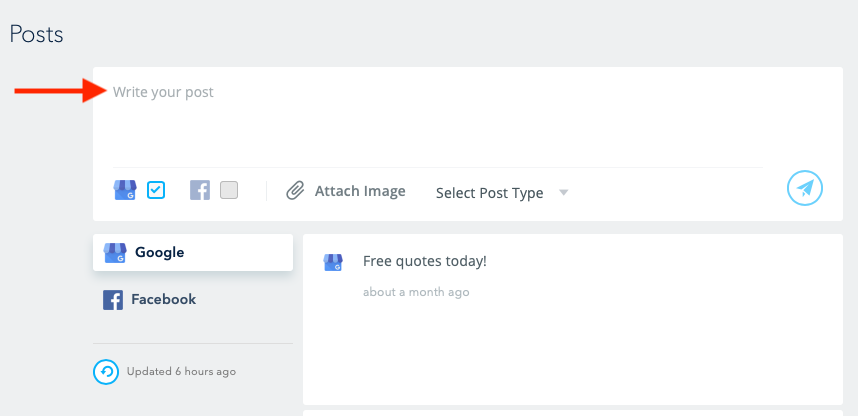This screenshot has height=416, width=858.
Task: Click the Facebook icon in composer toolbar
Action: [200, 190]
